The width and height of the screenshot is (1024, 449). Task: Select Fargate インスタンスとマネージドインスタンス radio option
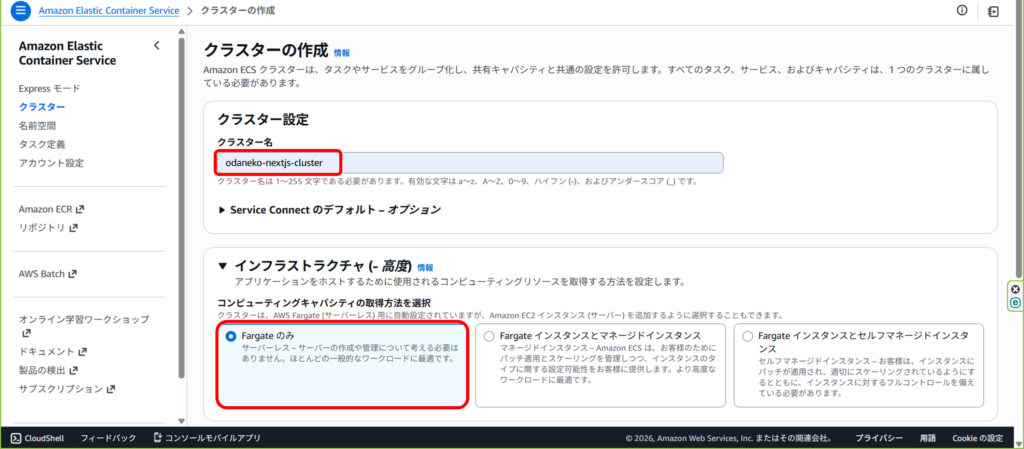click(488, 336)
